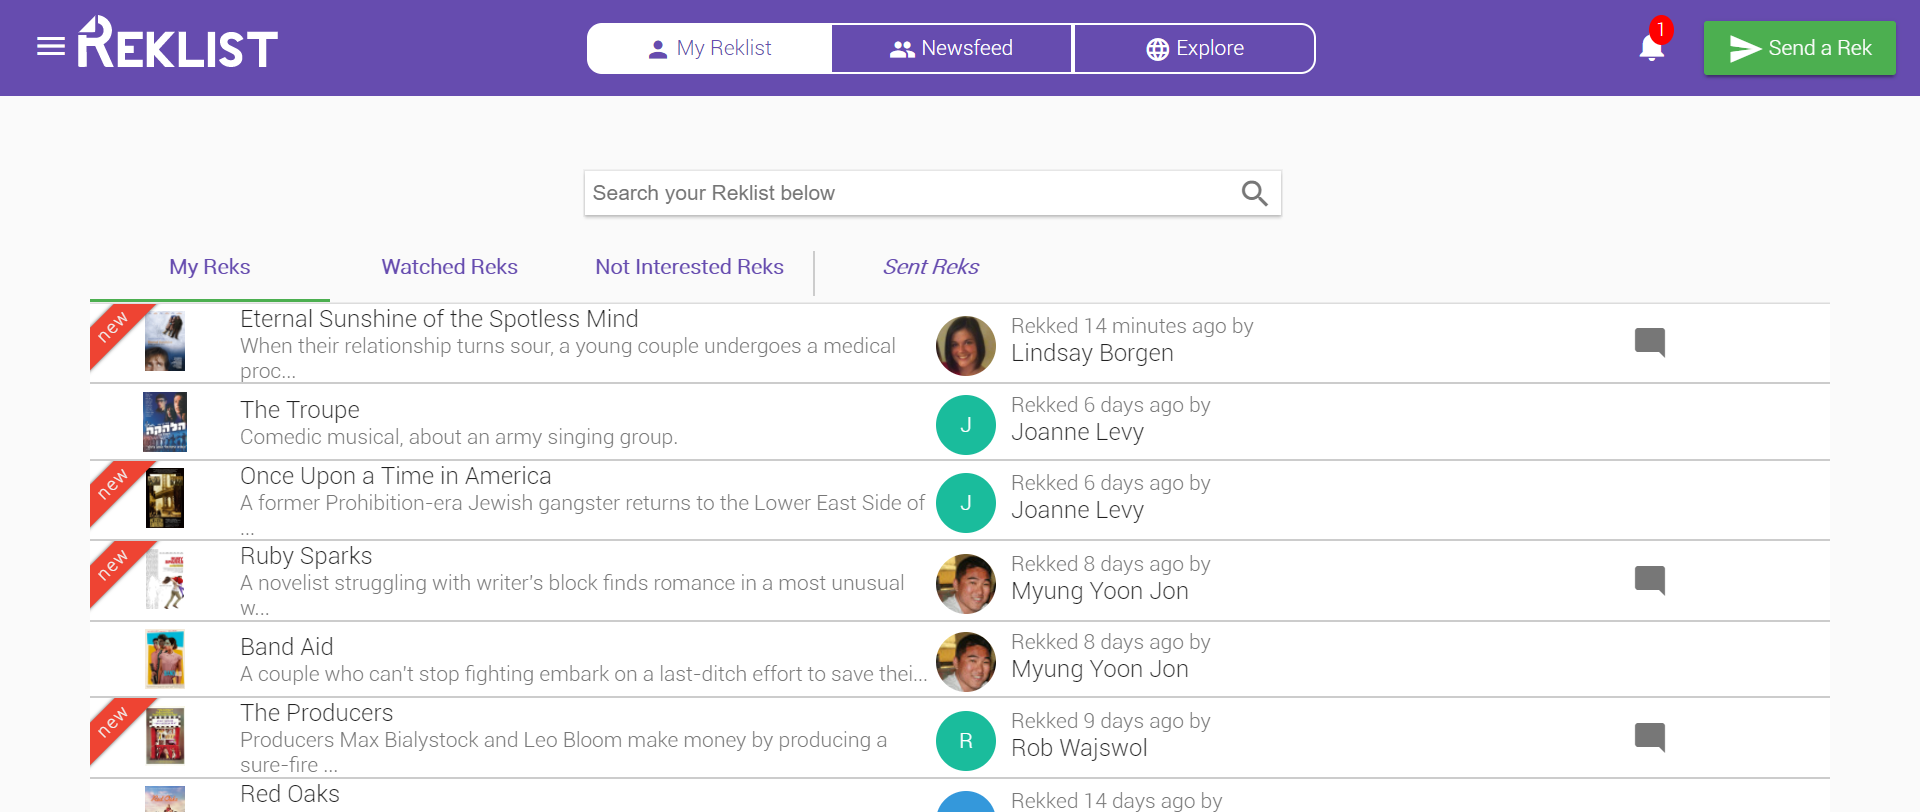Click the search magnifier icon
Viewport: 1920px width, 812px height.
(1254, 193)
